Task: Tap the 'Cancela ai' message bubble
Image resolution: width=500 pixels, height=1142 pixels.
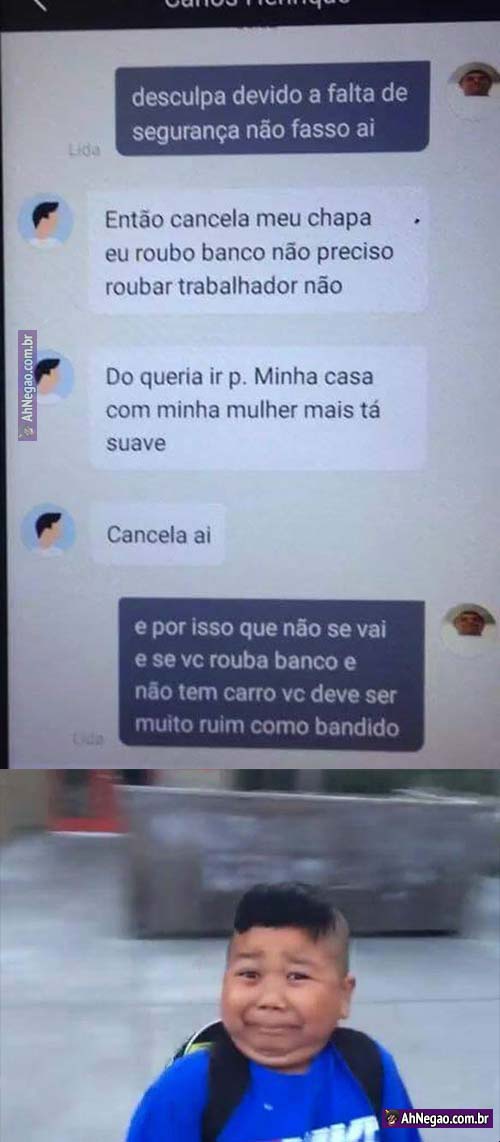Action: pyautogui.click(x=158, y=534)
